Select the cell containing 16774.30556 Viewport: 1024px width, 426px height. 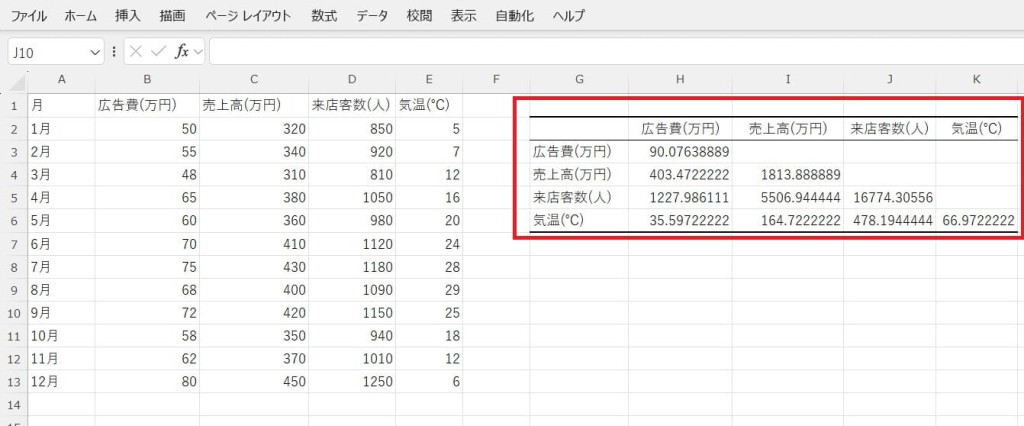891,198
